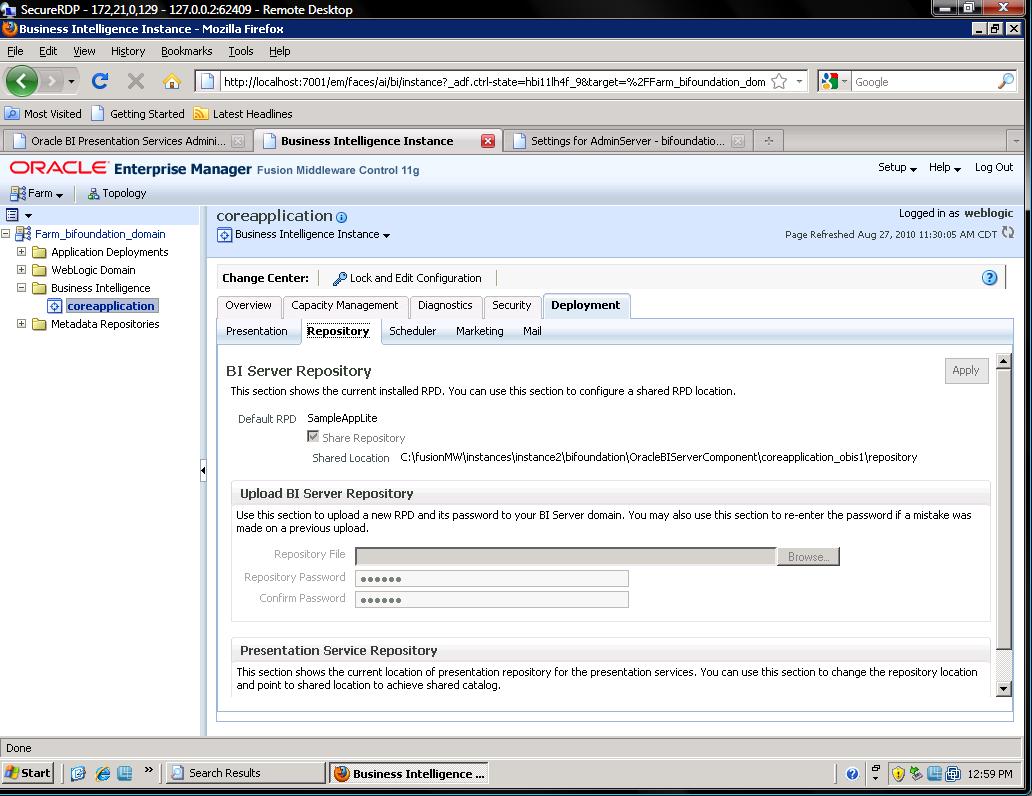This screenshot has height=796, width=1032.
Task: Open a new tab with the plus icon
Action: [x=768, y=140]
